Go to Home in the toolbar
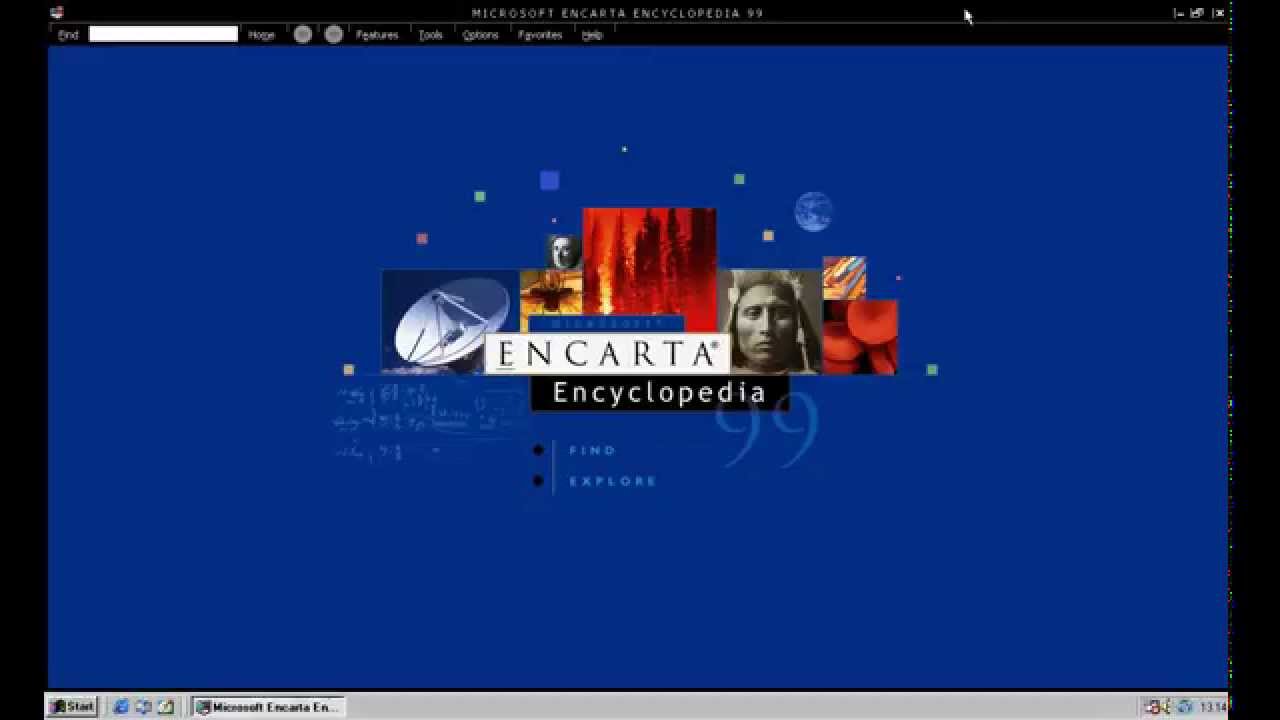 [x=261, y=35]
